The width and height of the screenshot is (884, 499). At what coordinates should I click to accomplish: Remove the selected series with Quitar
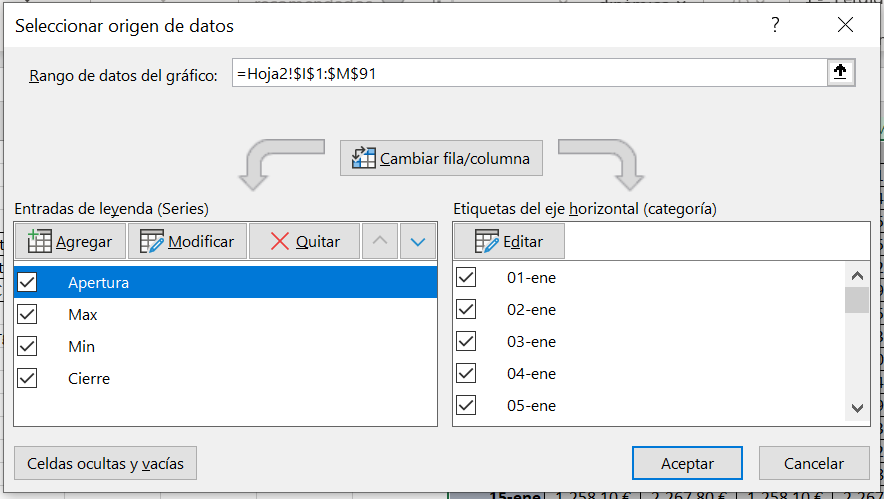pyautogui.click(x=304, y=241)
